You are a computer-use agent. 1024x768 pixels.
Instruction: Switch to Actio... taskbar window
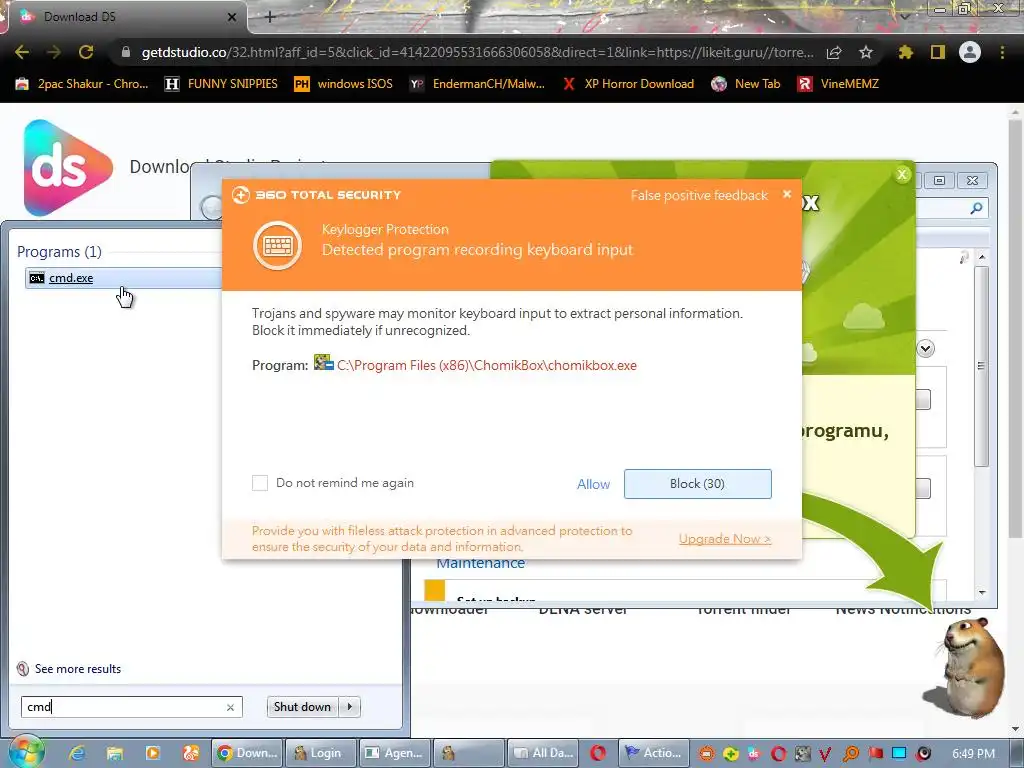654,753
